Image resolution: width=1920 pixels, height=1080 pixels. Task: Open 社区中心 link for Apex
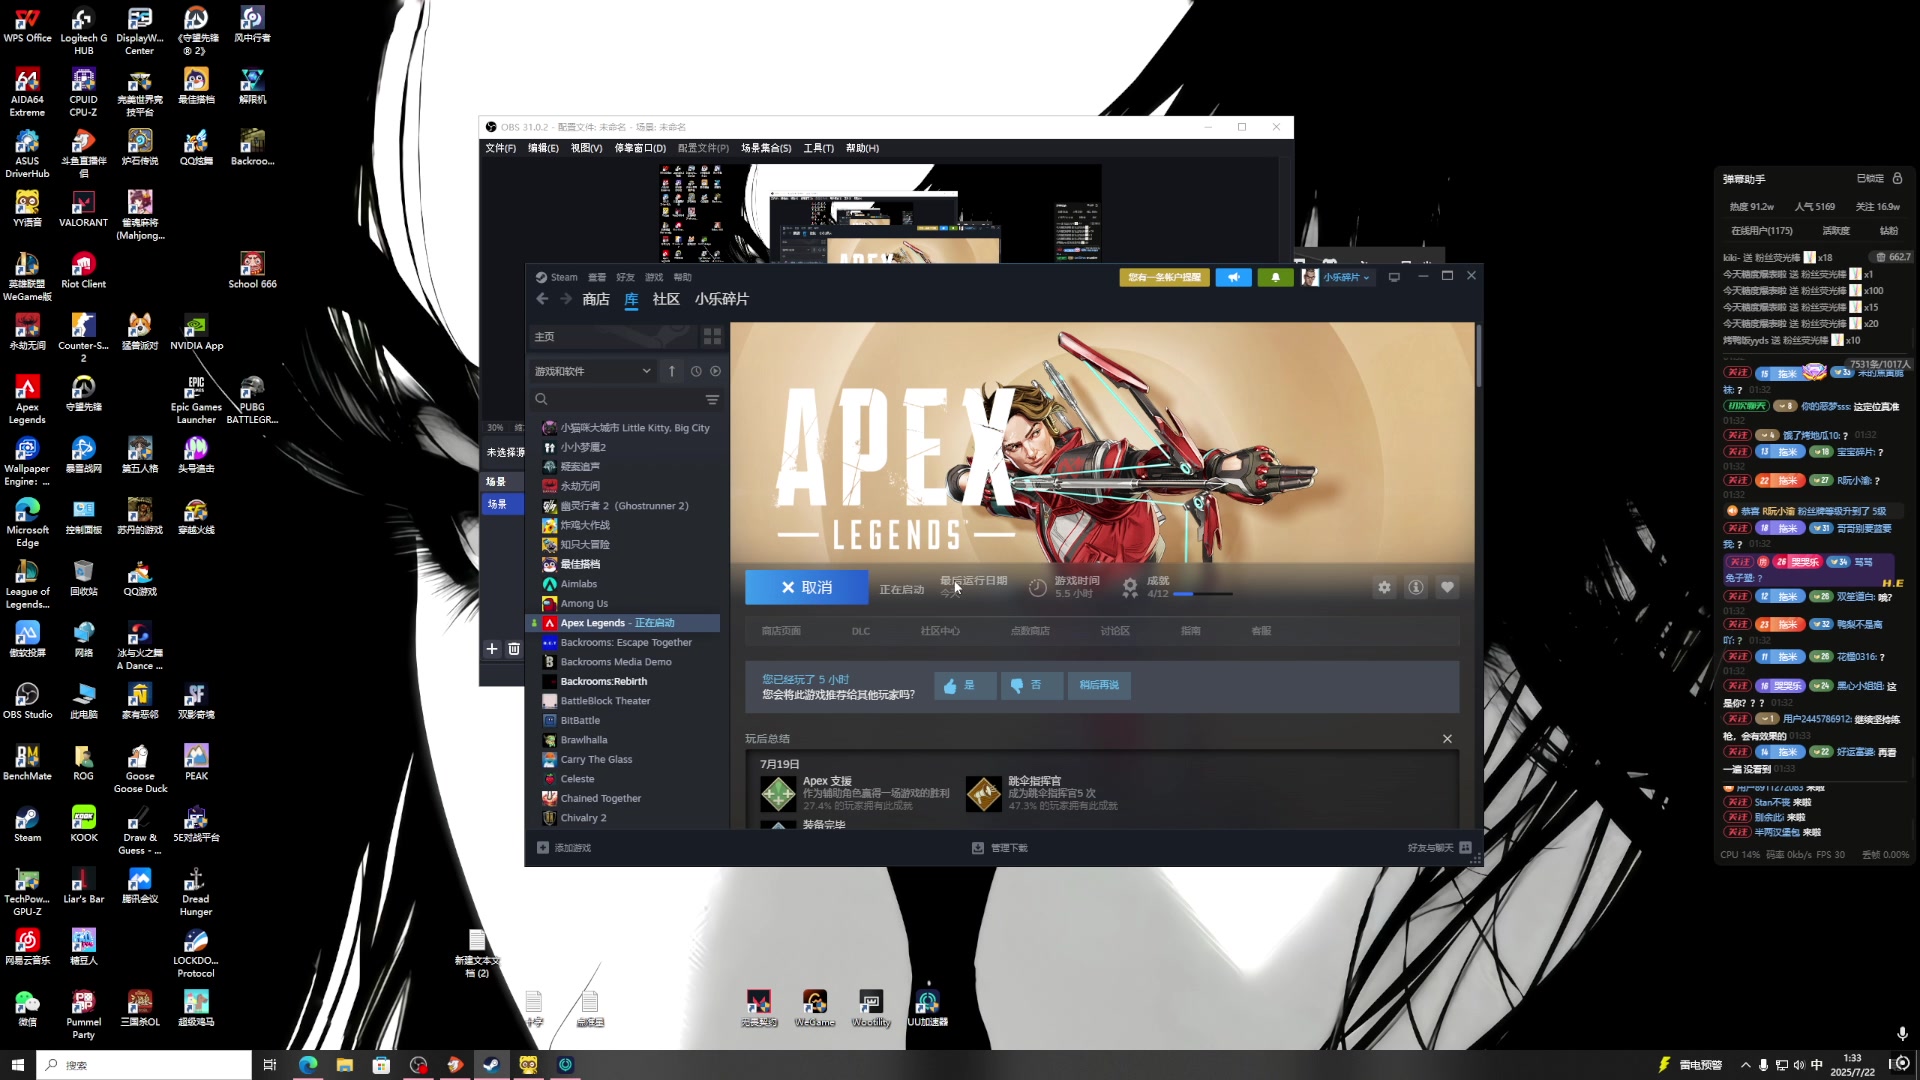pyautogui.click(x=940, y=631)
